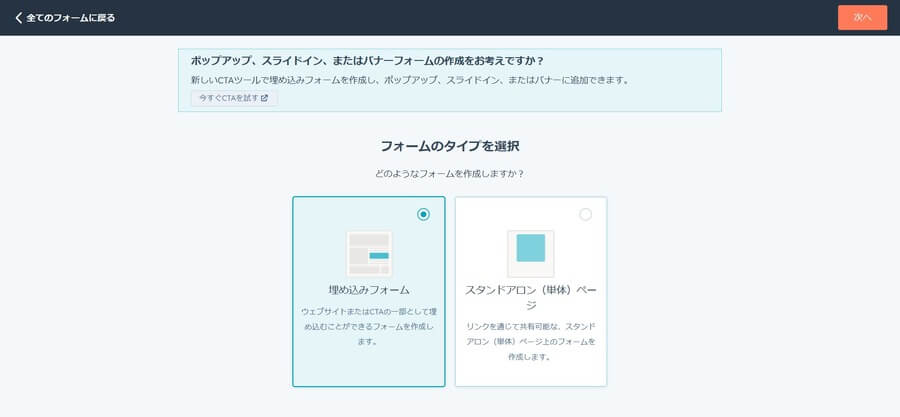Click the standalone description starting リンクを通じて共有可能な
This screenshot has width=900, height=417.
tap(531, 341)
